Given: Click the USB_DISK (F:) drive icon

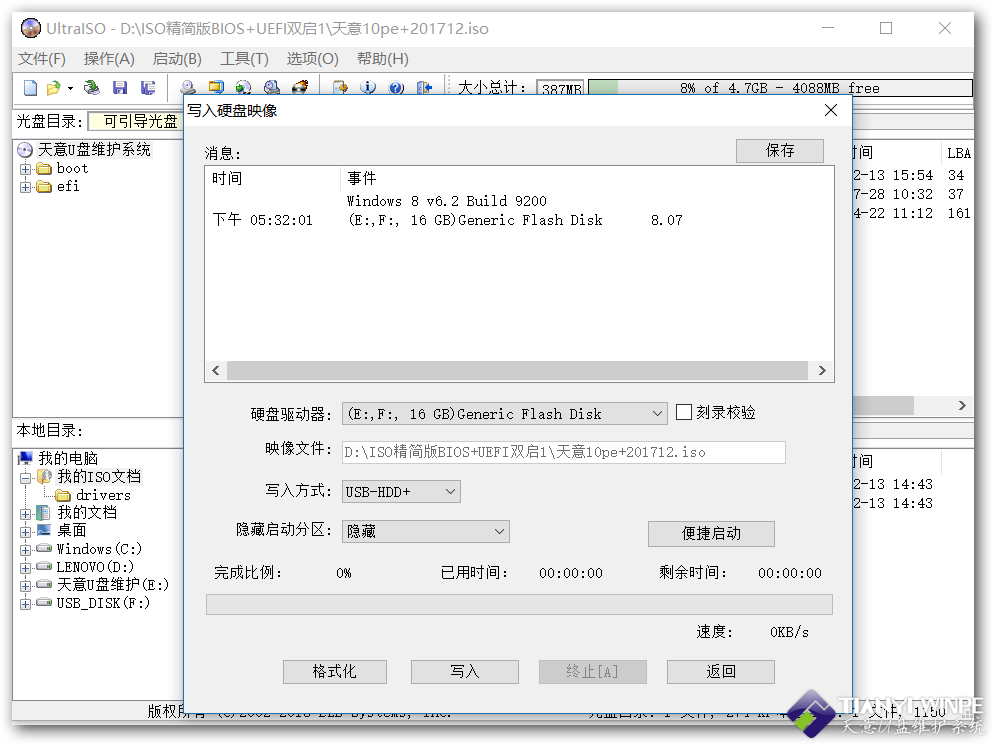Looking at the screenshot, I should pyautogui.click(x=44, y=602).
